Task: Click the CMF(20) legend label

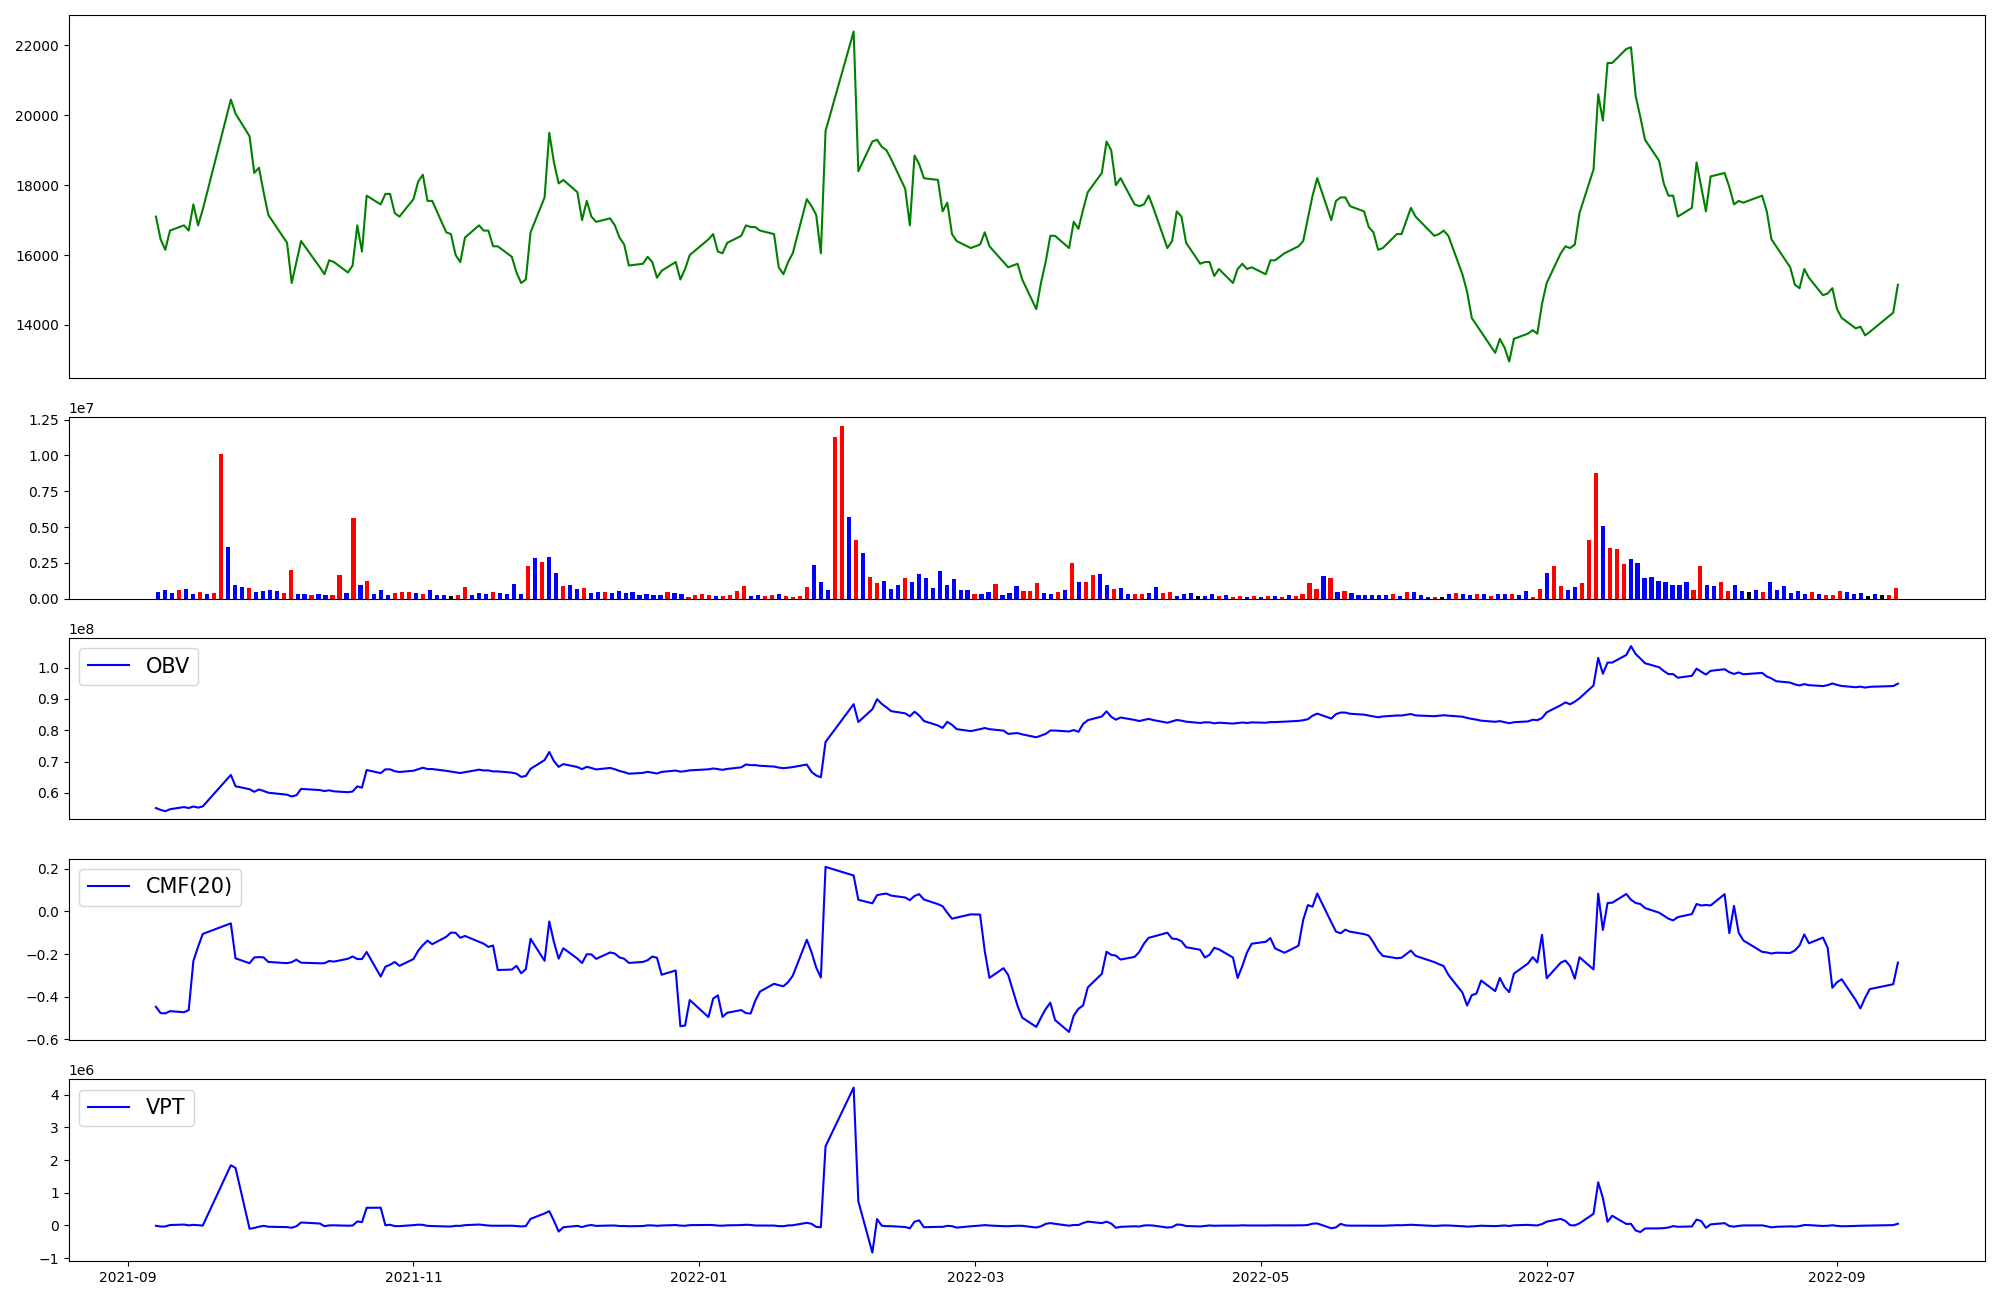Action: [188, 887]
